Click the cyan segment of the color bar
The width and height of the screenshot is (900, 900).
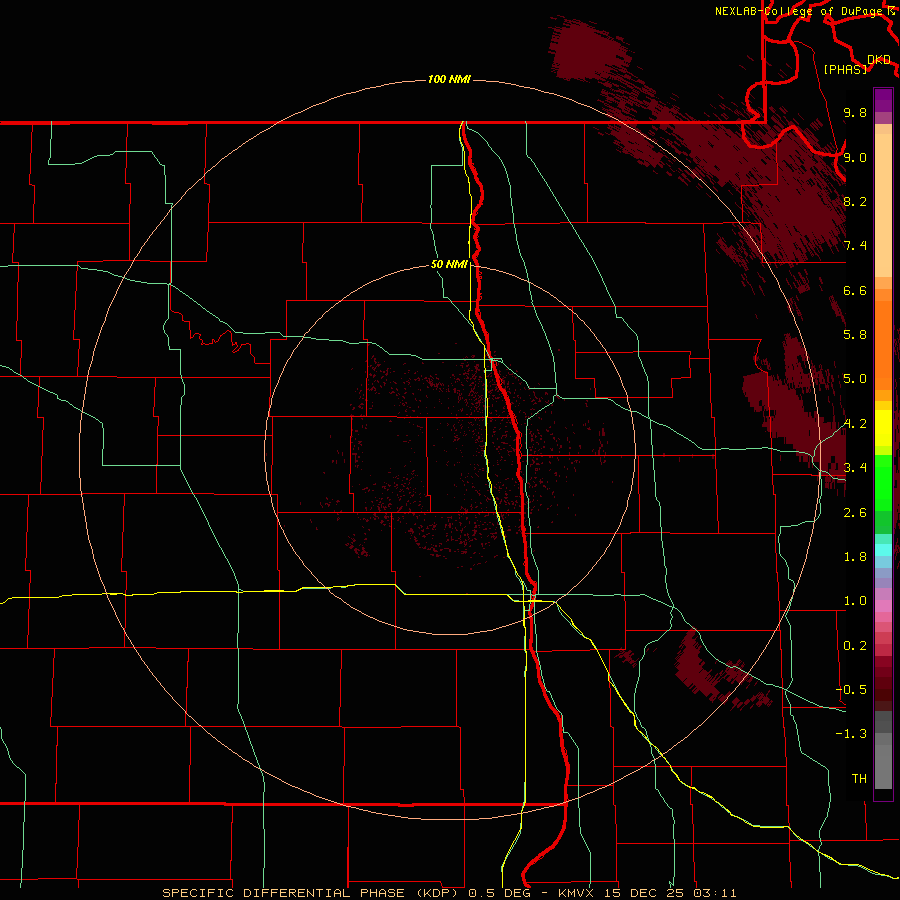point(883,549)
